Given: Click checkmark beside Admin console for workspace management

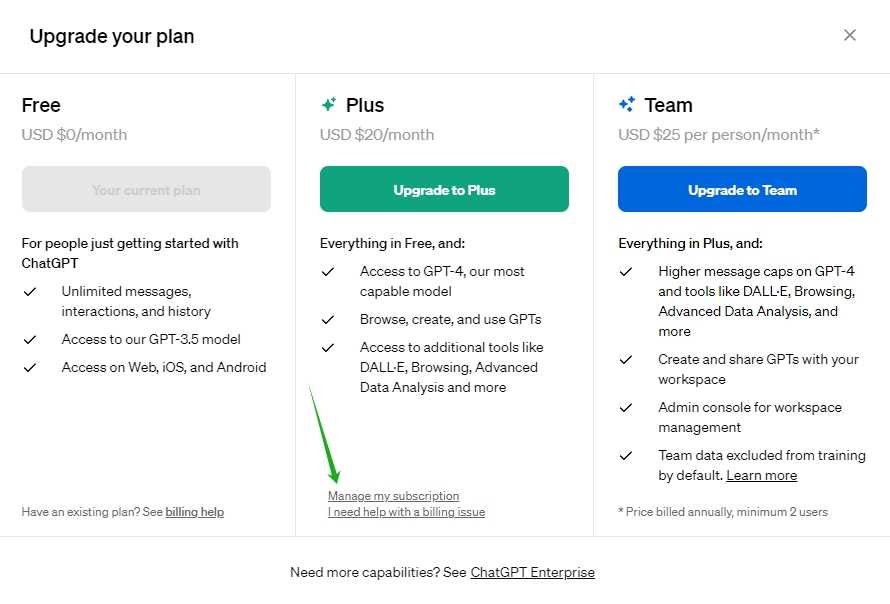Looking at the screenshot, I should [x=626, y=407].
